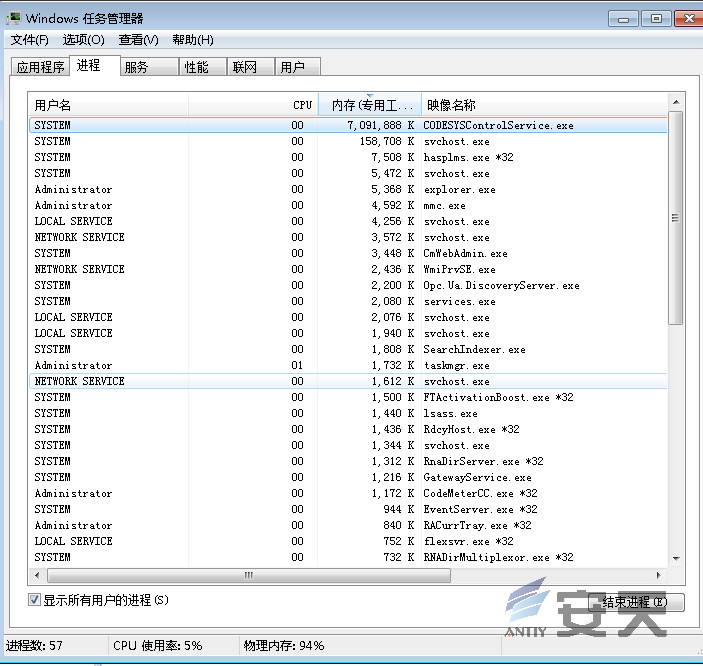Select the RnaDirServer.exe *32 process
Viewport: 703px width, 666px height.
[348, 461]
